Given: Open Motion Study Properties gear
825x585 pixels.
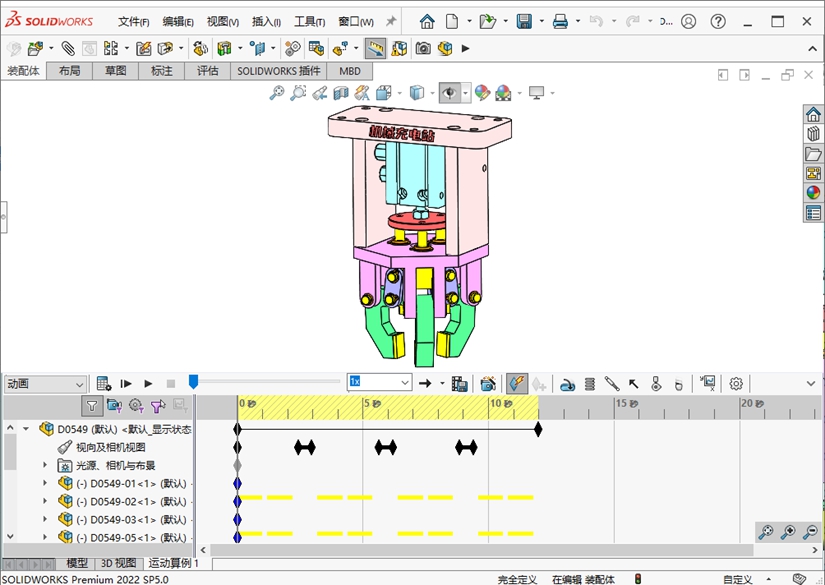Looking at the screenshot, I should coord(736,383).
